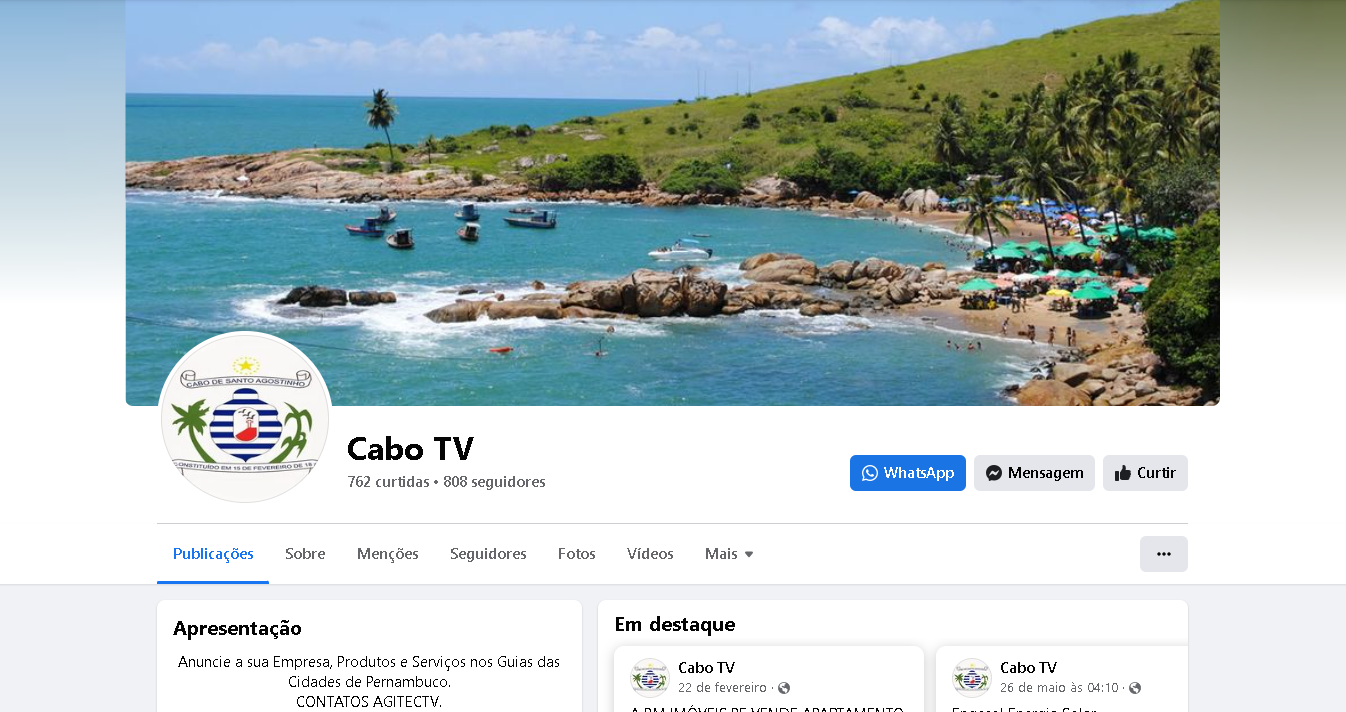This screenshot has height=712, width=1346.
Task: Click the globe privacy icon on 26 de maio post
Action: point(1135,688)
